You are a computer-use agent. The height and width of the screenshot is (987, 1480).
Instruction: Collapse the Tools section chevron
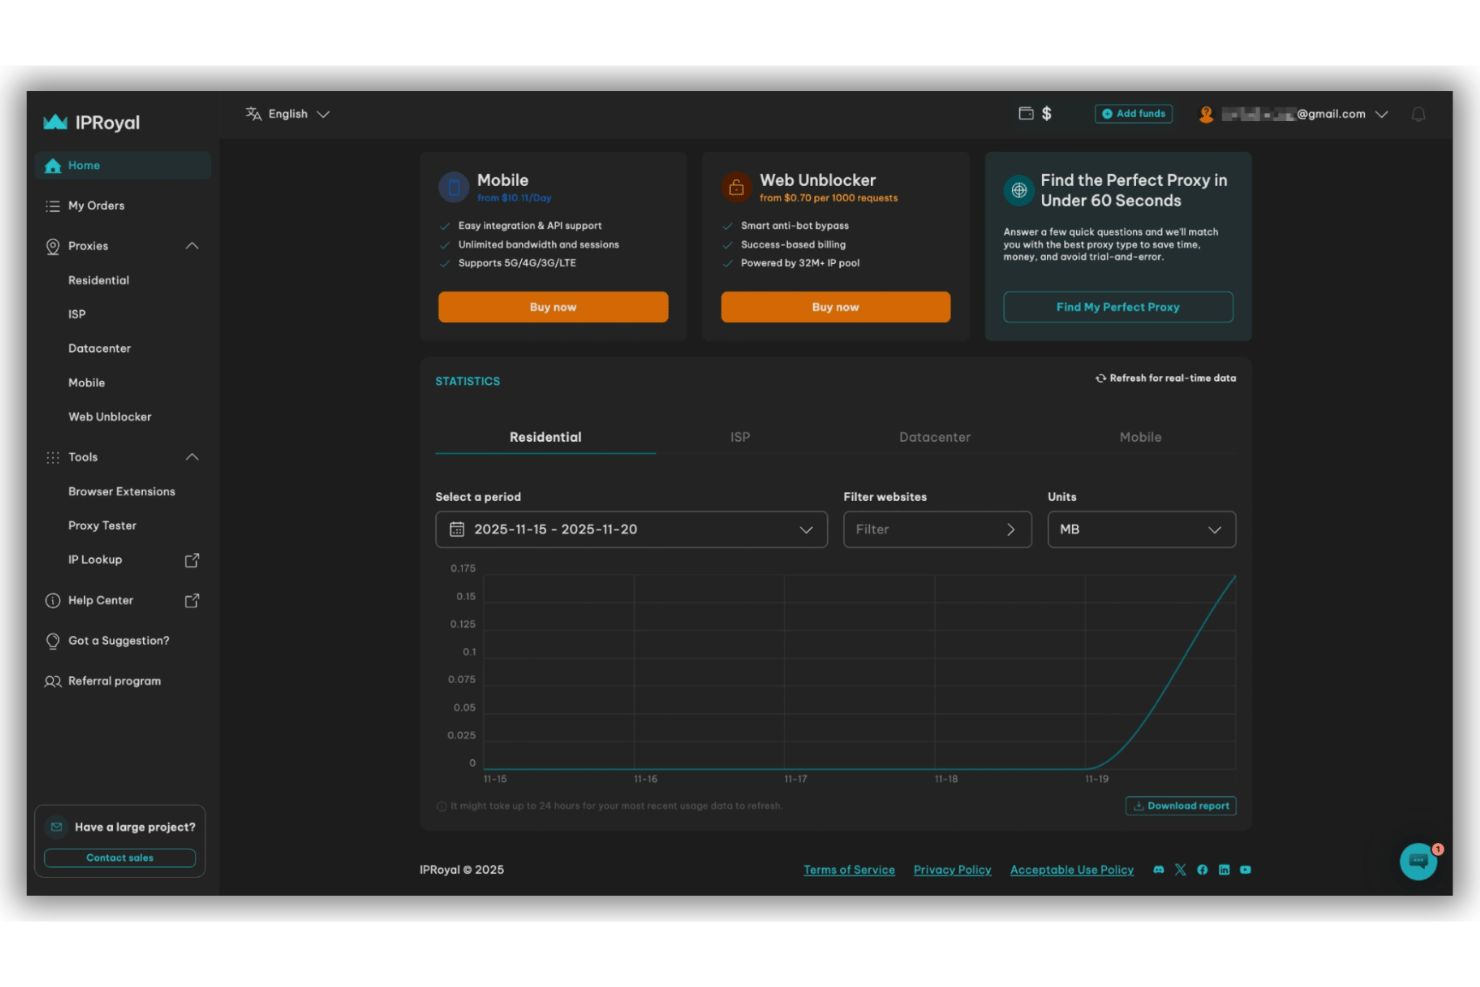point(192,457)
